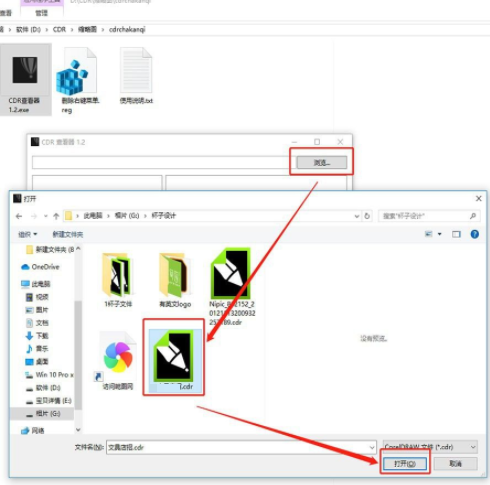
Task: Click the 打开(O) button
Action: pyautogui.click(x=405, y=464)
